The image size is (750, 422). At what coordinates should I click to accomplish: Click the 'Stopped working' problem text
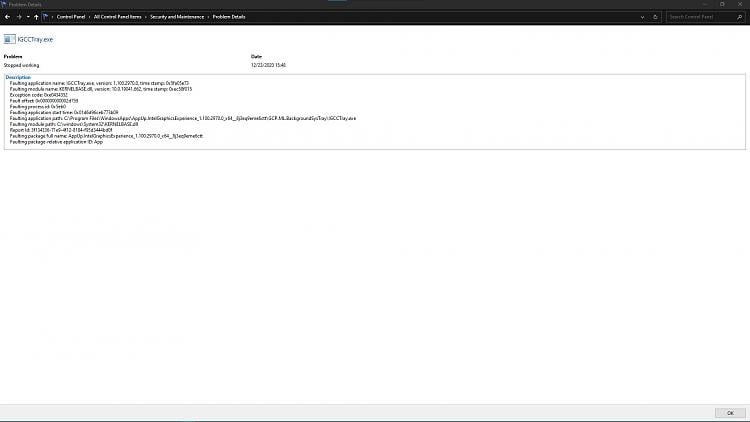point(22,65)
